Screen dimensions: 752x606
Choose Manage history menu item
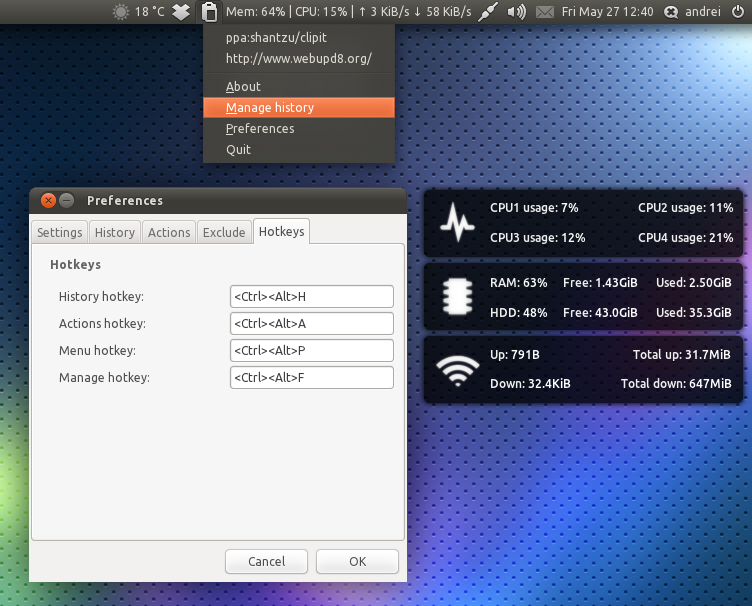(x=299, y=107)
